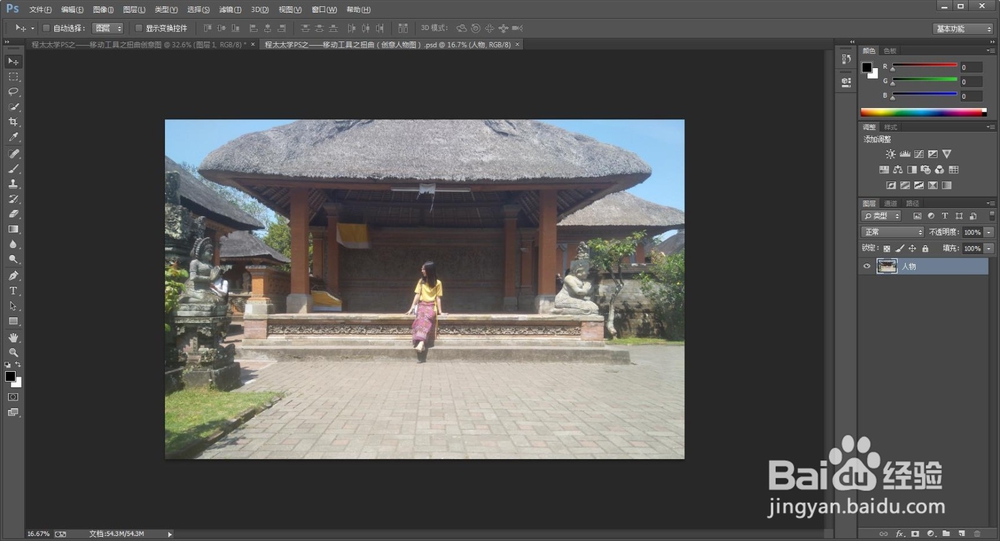
Task: Open the 填充 fill dropdown arrow
Action: (x=989, y=249)
